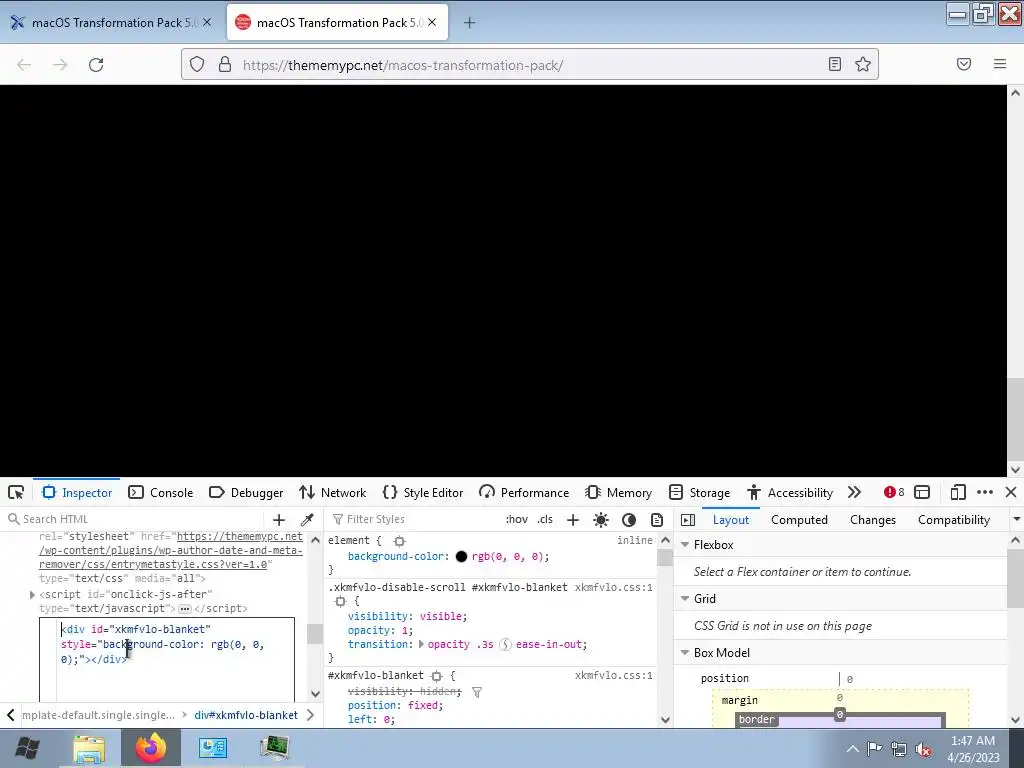This screenshot has width=1024, height=768.
Task: Open the Accessibility tab
Action: click(x=790, y=492)
